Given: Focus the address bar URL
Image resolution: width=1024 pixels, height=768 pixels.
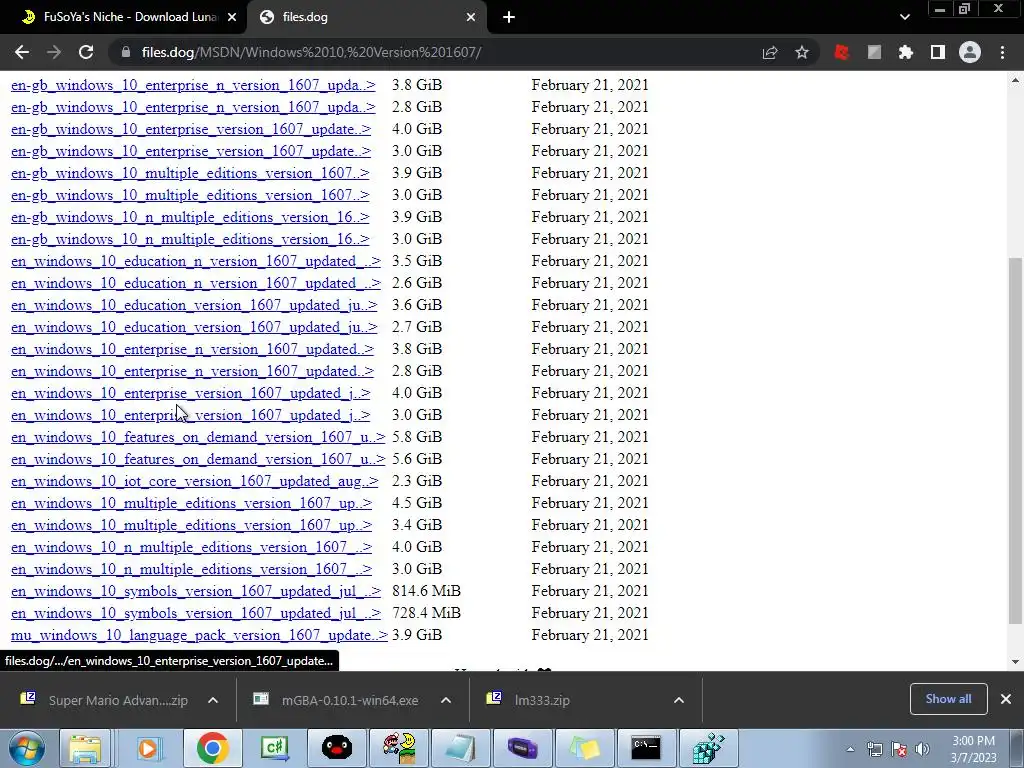Looking at the screenshot, I should [312, 52].
